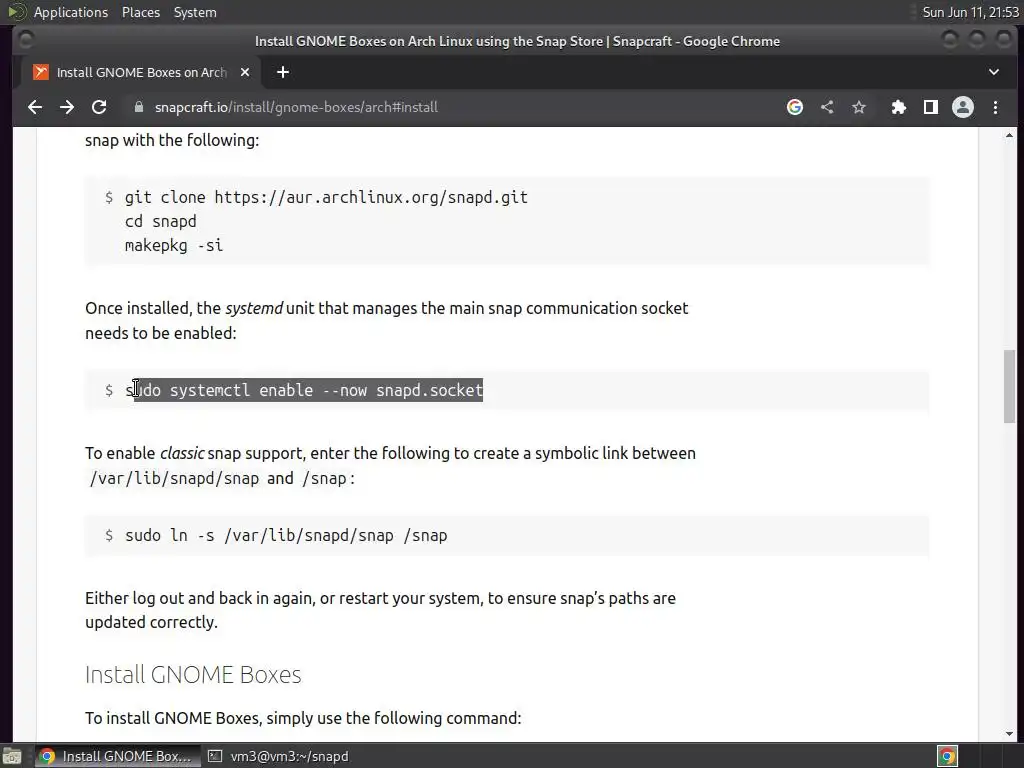Toggle Chrome side panel
Screen dimensions: 1024x768
(x=931, y=107)
